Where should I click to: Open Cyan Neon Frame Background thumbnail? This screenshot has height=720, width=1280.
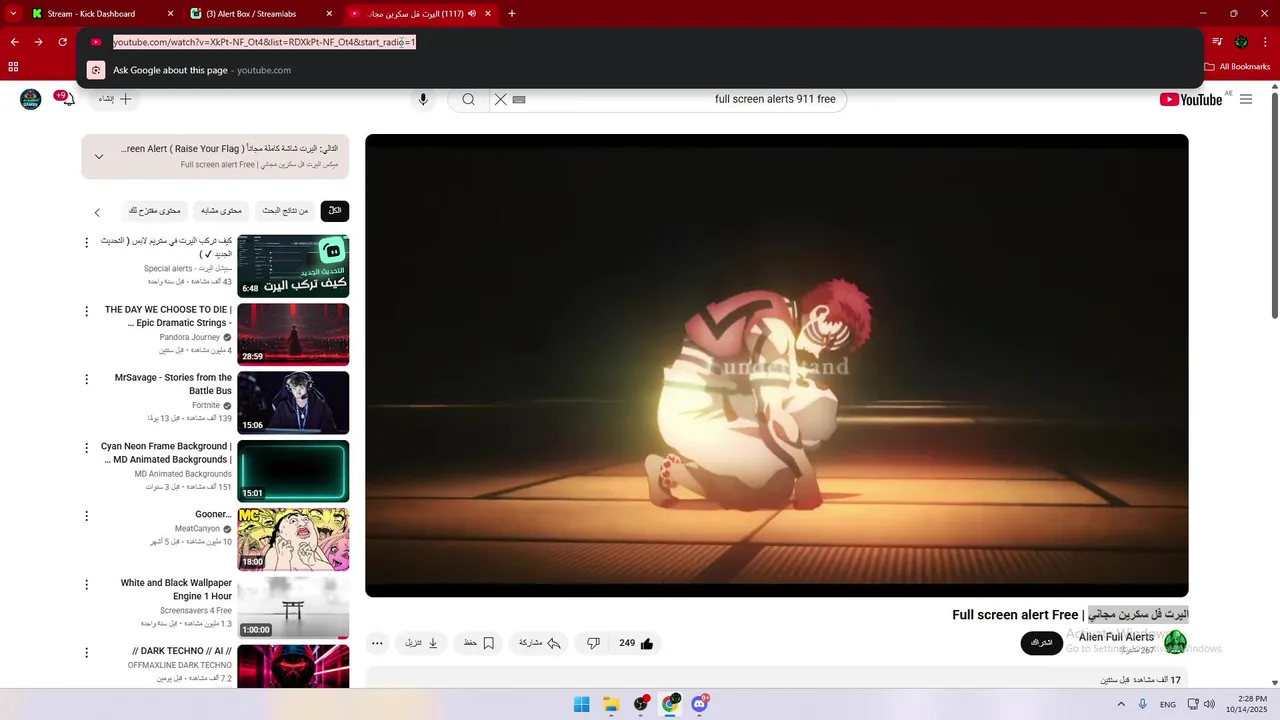tap(293, 471)
